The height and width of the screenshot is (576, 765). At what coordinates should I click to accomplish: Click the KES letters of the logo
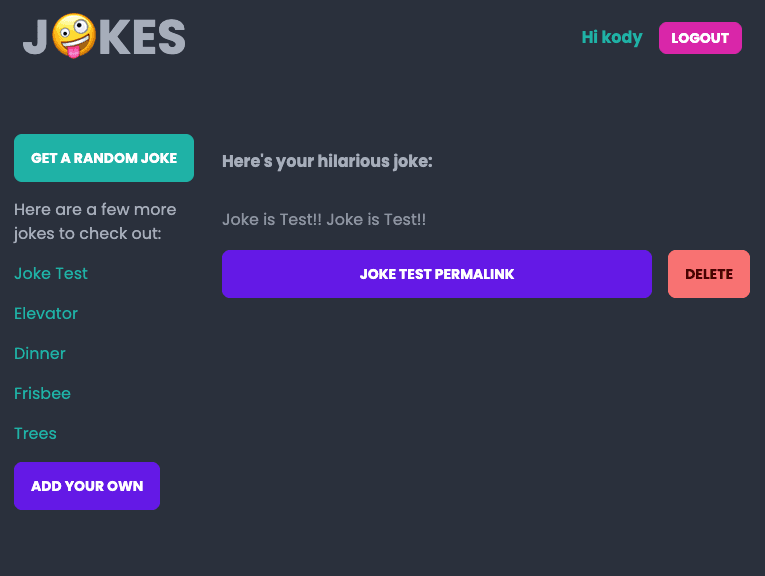(143, 38)
